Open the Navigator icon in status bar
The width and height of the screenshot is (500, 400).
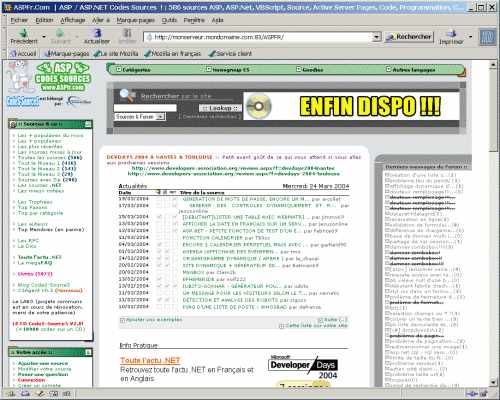click(x=11, y=394)
